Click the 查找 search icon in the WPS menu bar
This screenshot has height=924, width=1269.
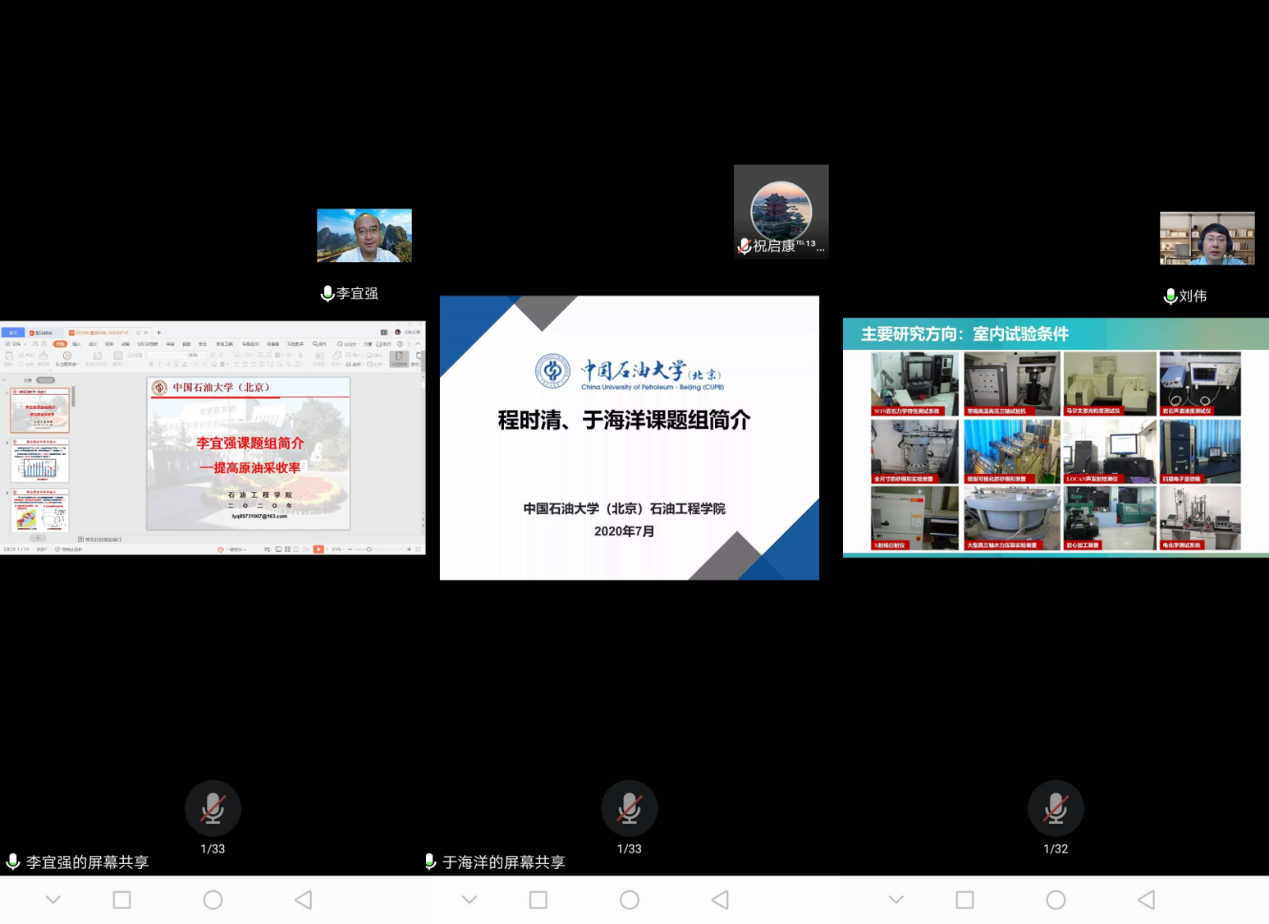pyautogui.click(x=318, y=344)
